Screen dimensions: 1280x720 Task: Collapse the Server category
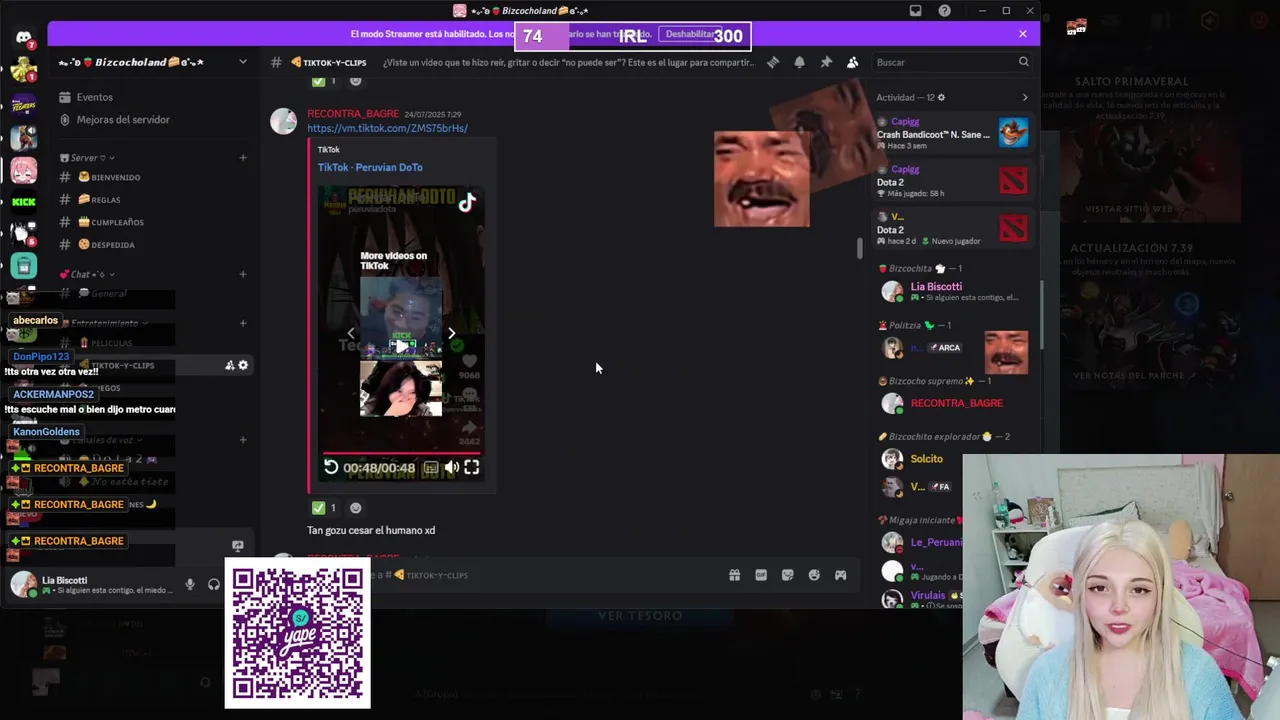(x=88, y=157)
